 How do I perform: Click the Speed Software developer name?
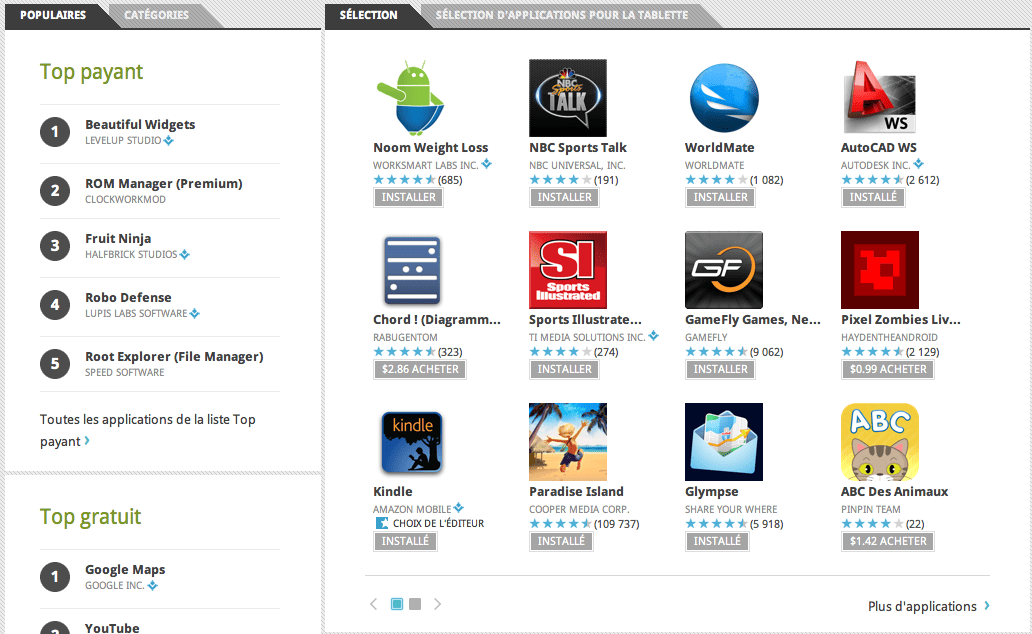pyautogui.click(x=124, y=373)
